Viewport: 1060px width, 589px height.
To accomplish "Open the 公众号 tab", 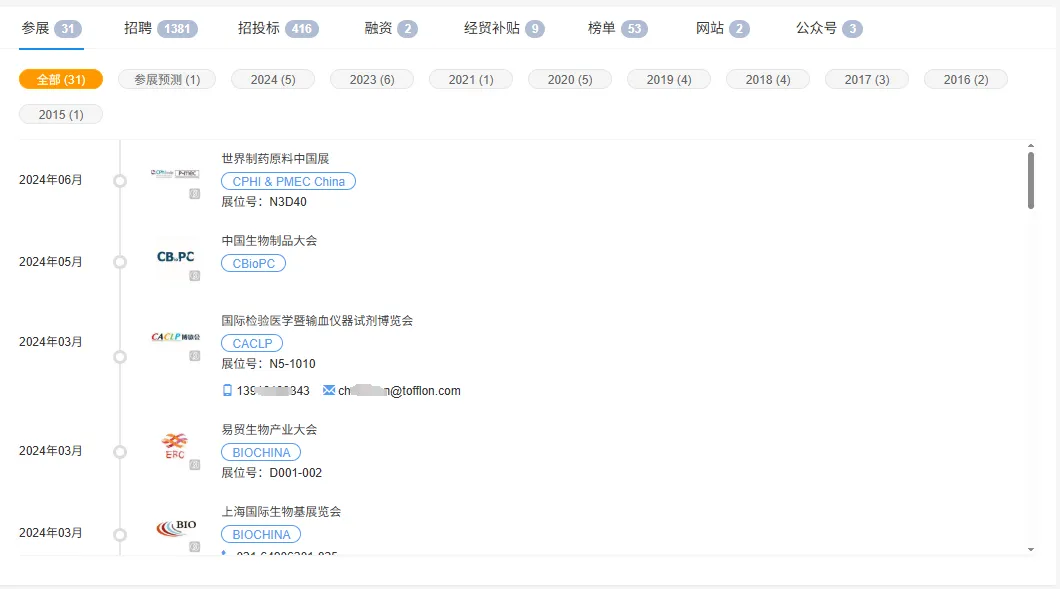I will tap(829, 28).
